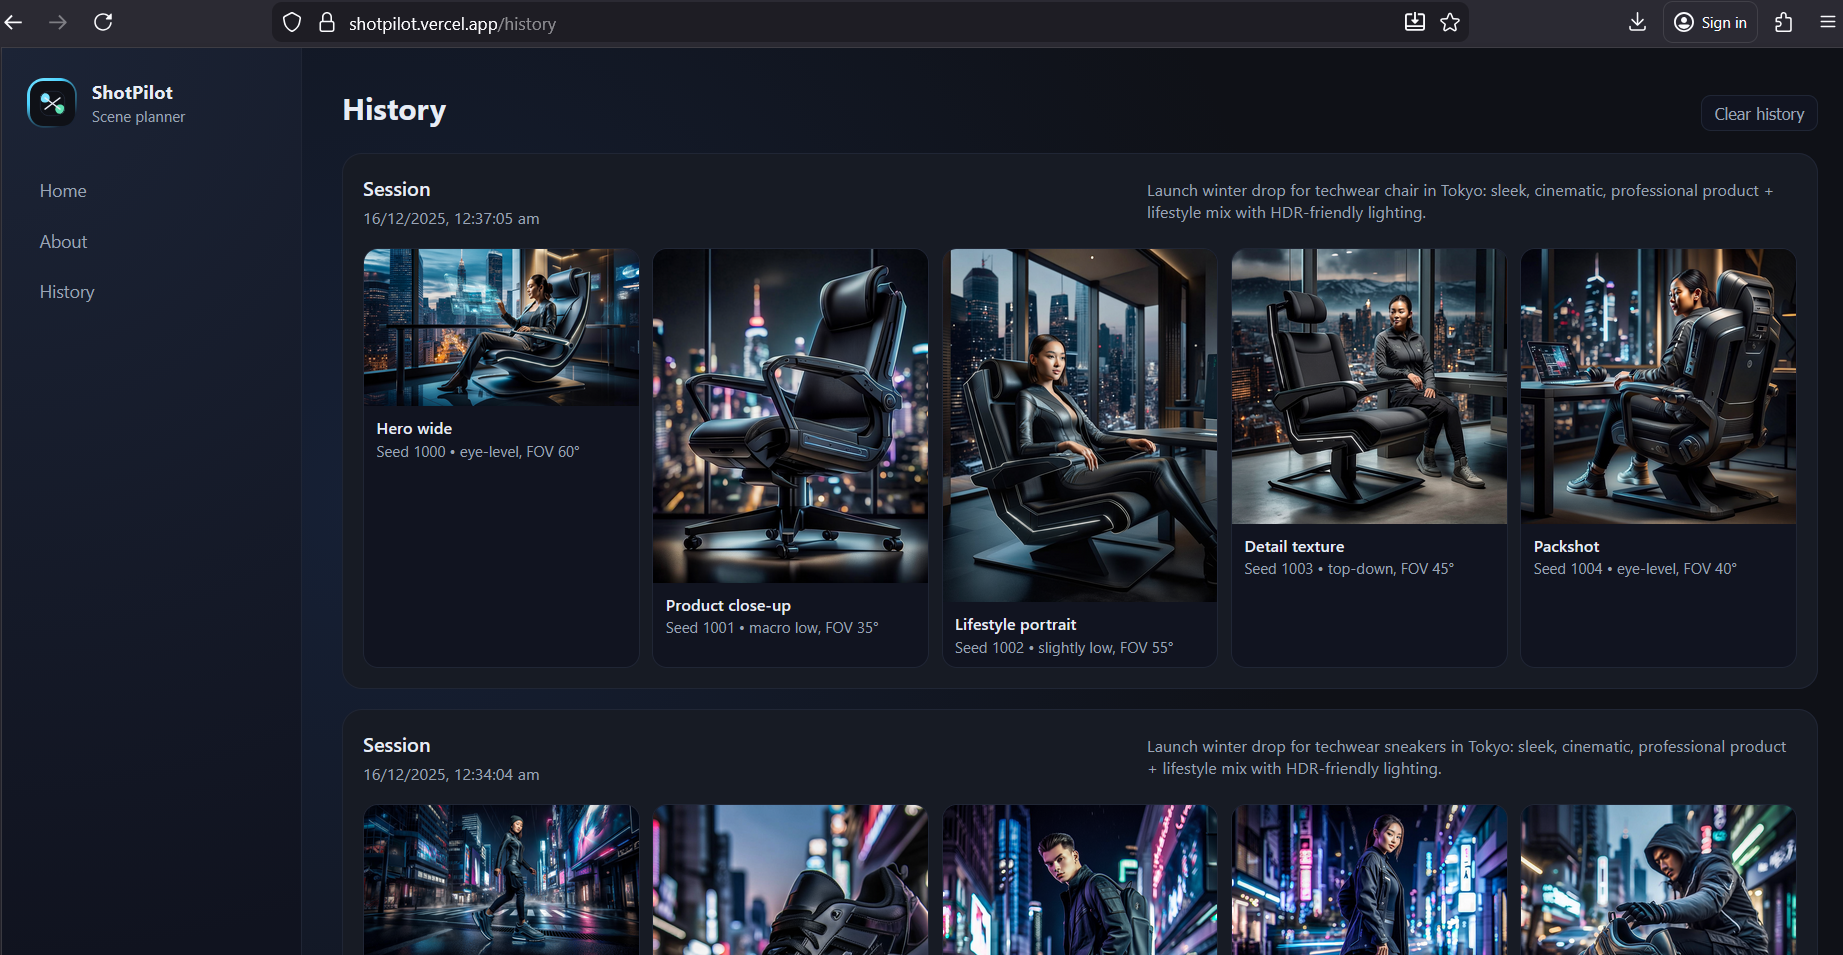Image resolution: width=1843 pixels, height=955 pixels.
Task: Click 'Seed 1000 • eye-level, FOV 60°' text
Action: click(x=478, y=452)
